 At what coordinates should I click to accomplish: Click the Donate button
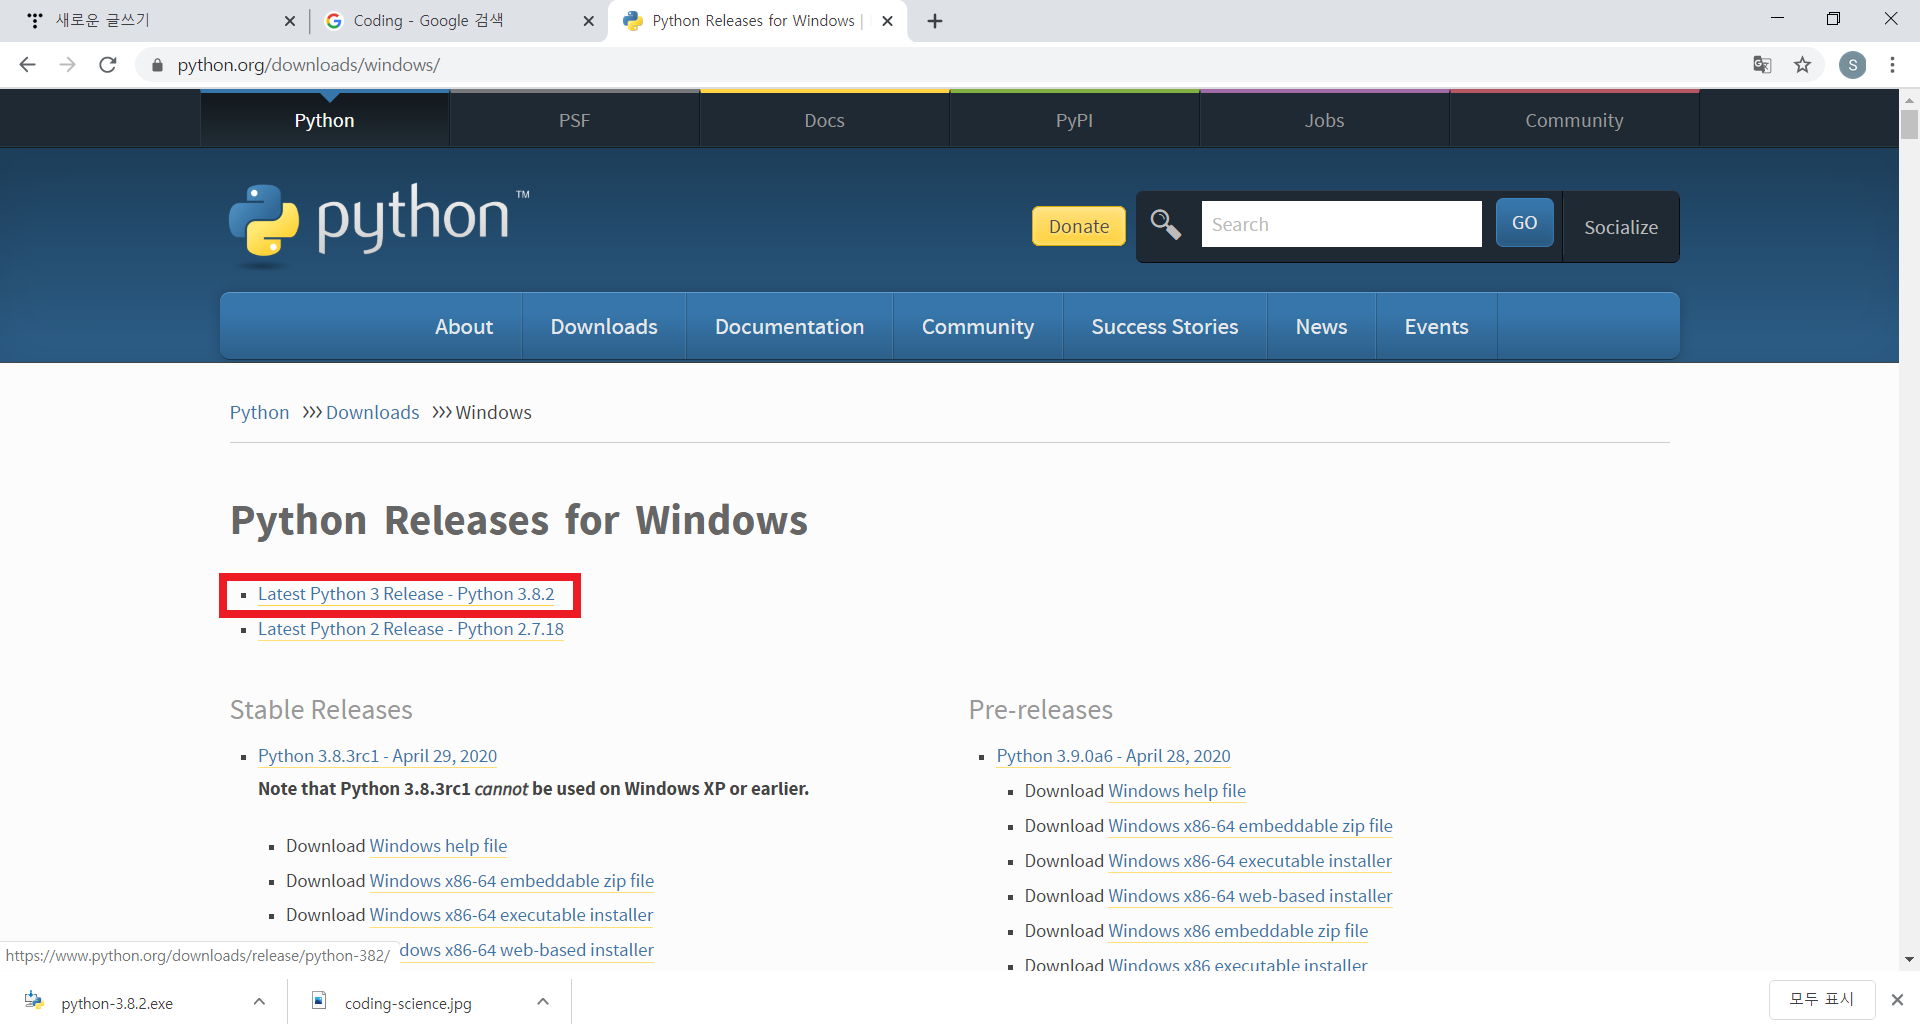click(x=1078, y=226)
